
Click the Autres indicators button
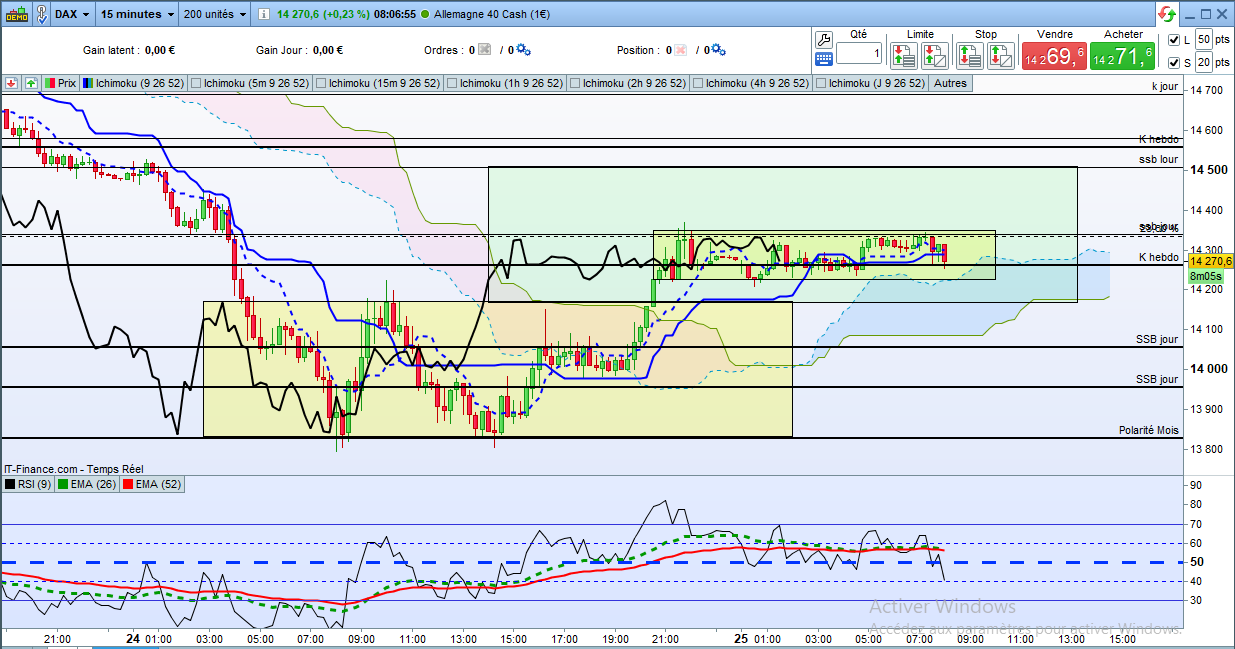tap(950, 83)
